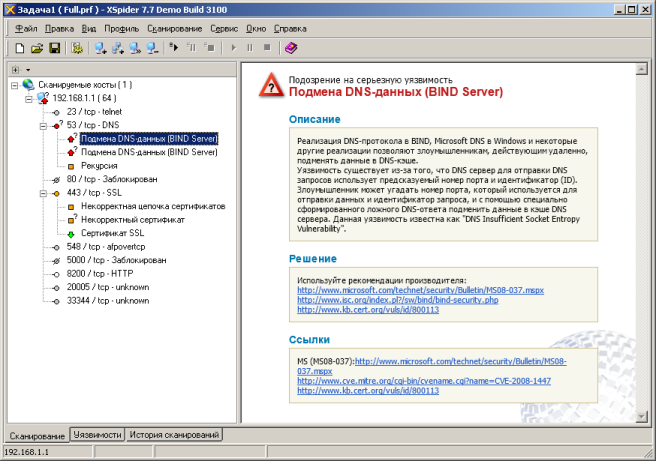Open the Сервис menu
The width and height of the screenshot is (656, 461).
pos(224,29)
